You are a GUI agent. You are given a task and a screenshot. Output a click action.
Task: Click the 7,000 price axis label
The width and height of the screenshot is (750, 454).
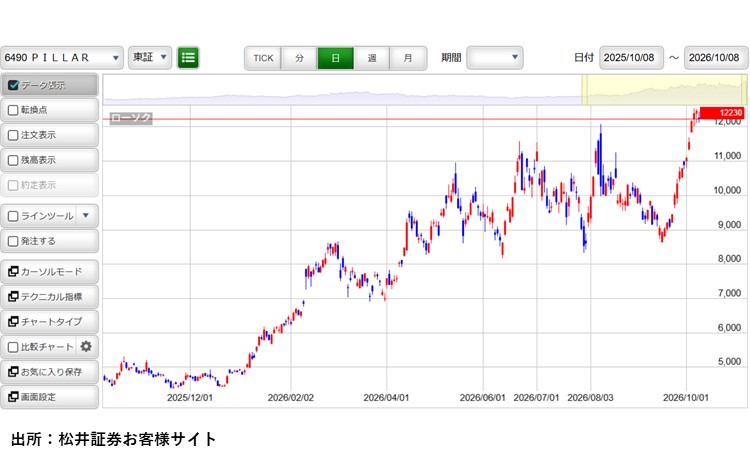(729, 293)
